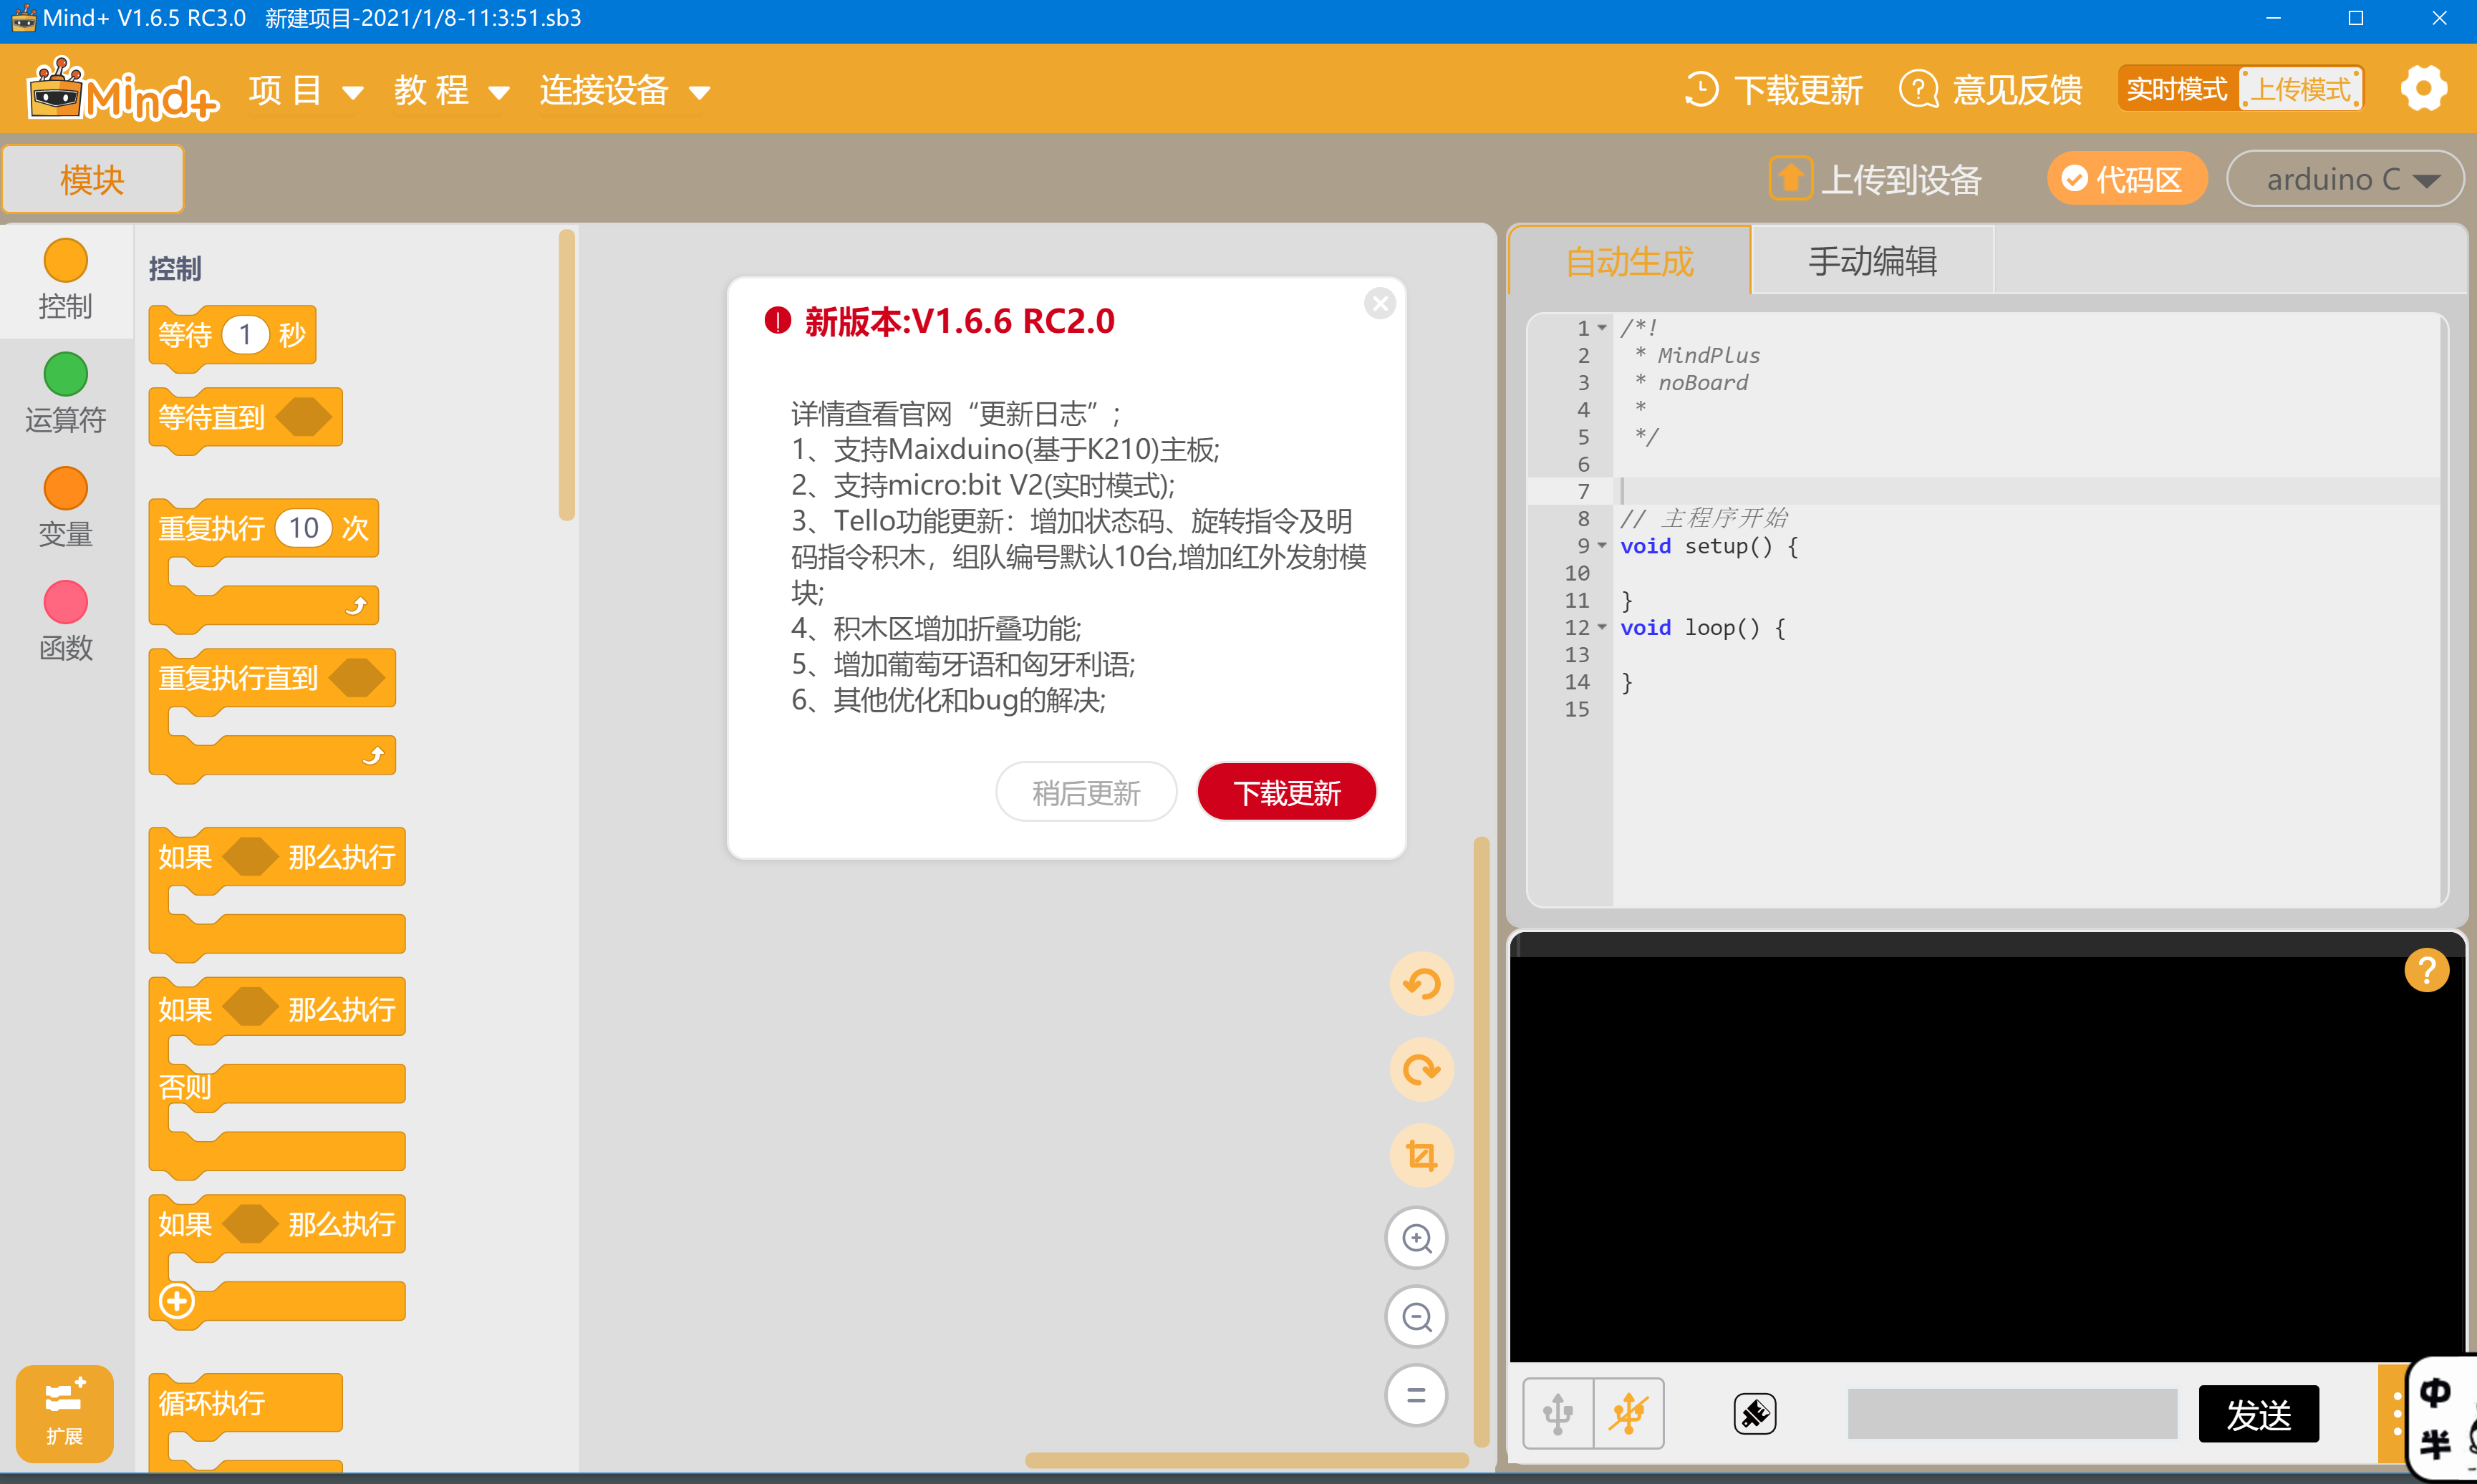Click the 'void setup() {' code line
This screenshot has width=2477, height=1484.
coord(1709,546)
